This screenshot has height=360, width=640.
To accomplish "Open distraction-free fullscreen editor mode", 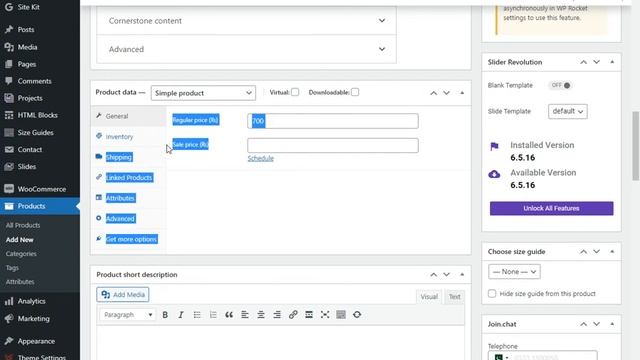I will click(325, 315).
